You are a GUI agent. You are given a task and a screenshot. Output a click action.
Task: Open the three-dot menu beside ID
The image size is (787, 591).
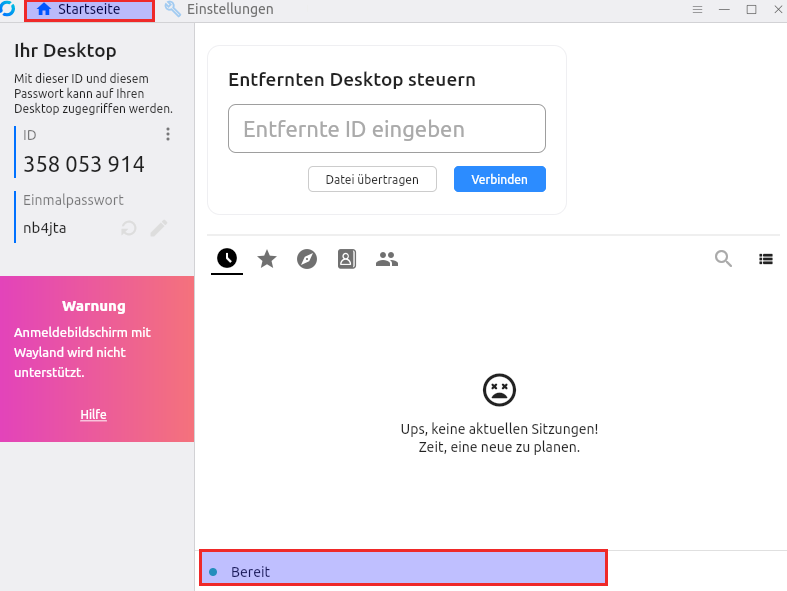168,135
